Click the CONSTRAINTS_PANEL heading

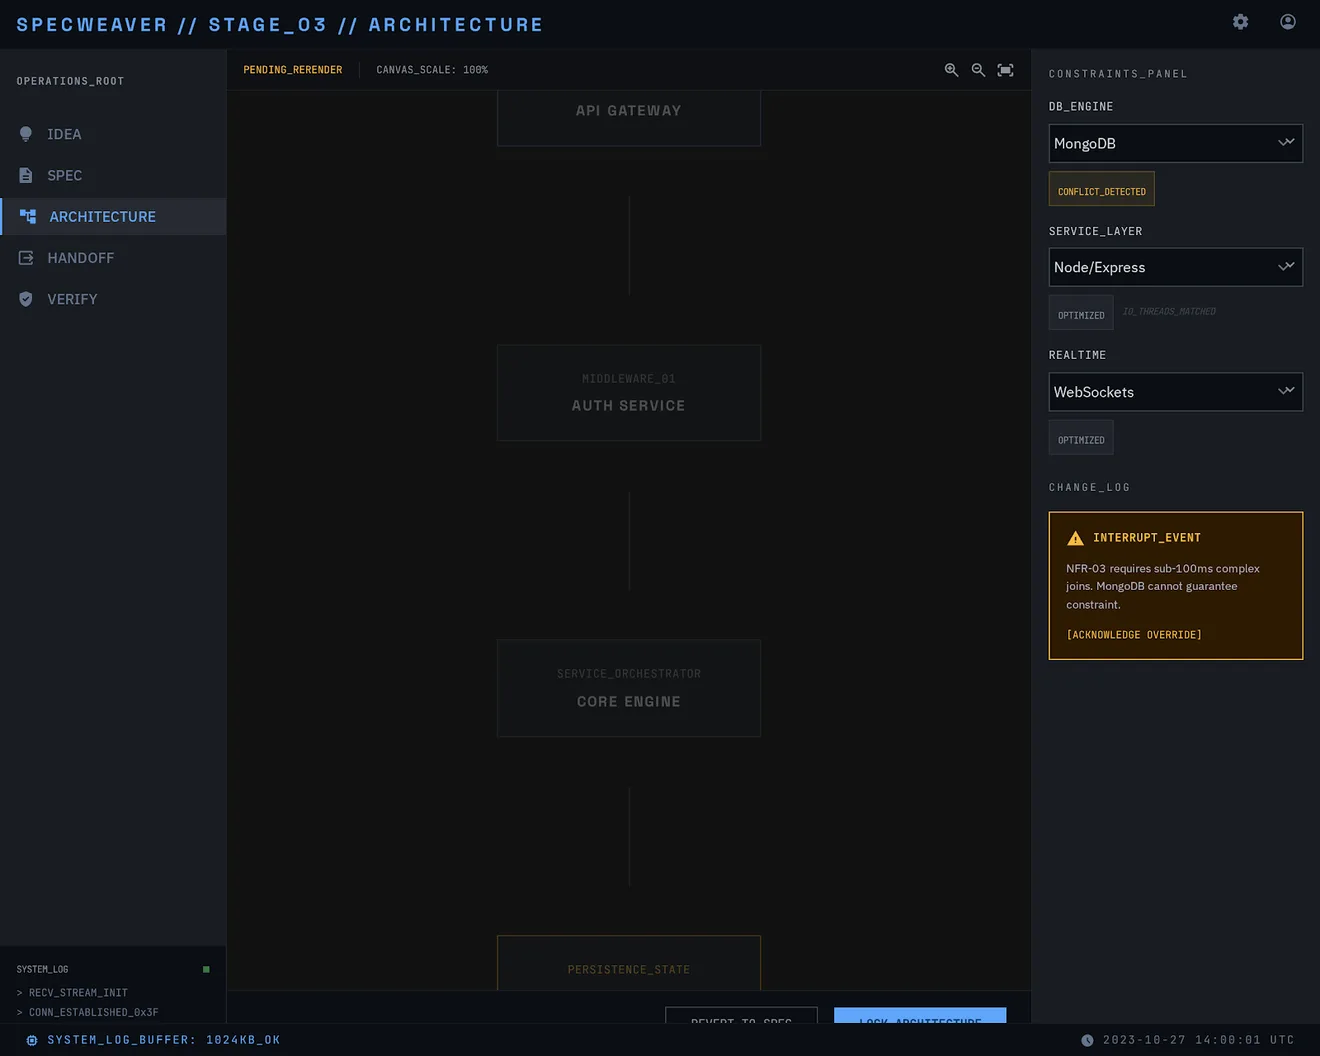coord(1118,74)
